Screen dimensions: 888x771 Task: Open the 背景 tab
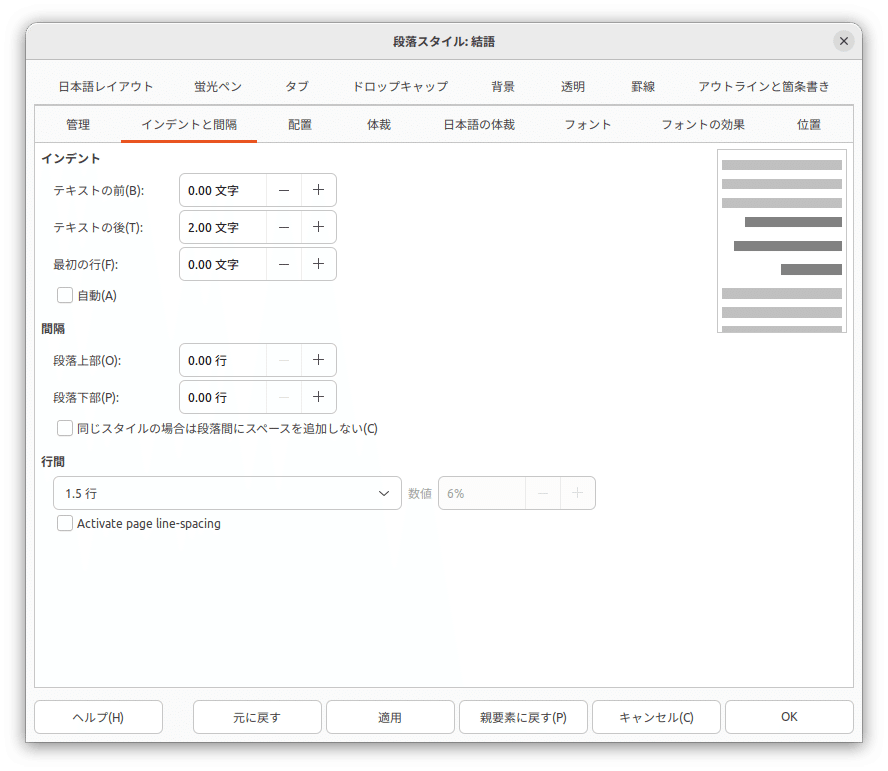[x=503, y=87]
